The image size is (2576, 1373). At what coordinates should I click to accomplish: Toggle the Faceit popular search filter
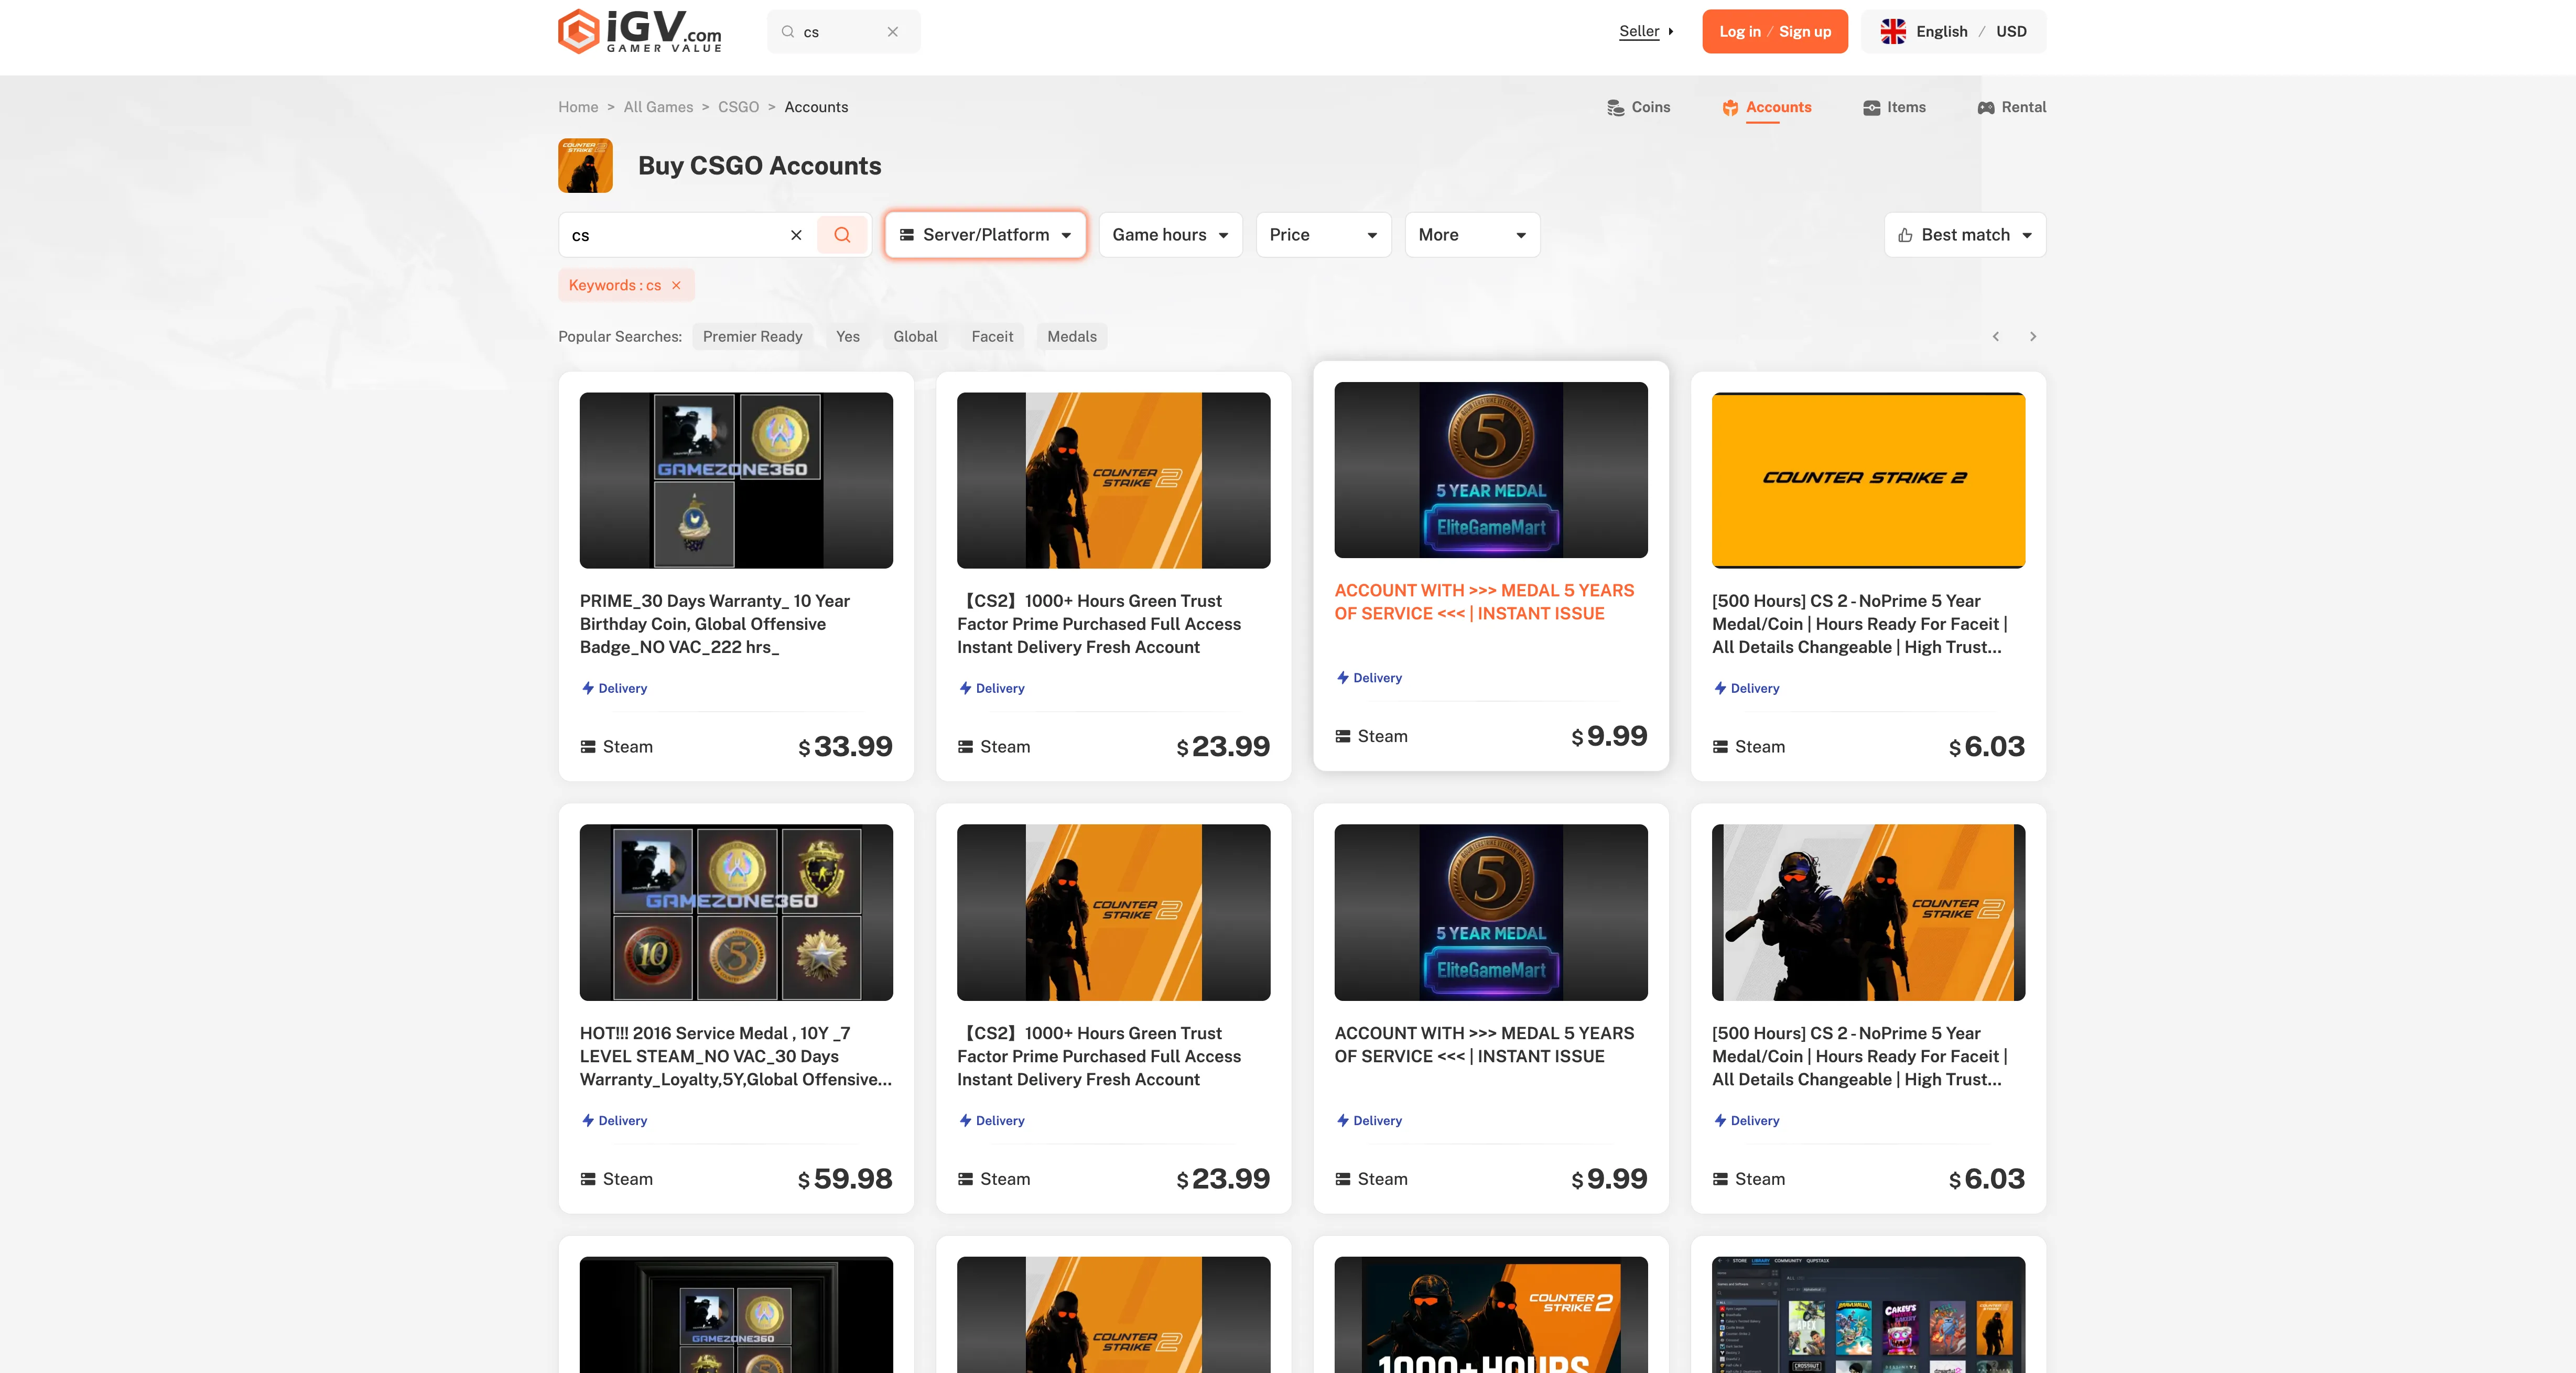pos(992,336)
